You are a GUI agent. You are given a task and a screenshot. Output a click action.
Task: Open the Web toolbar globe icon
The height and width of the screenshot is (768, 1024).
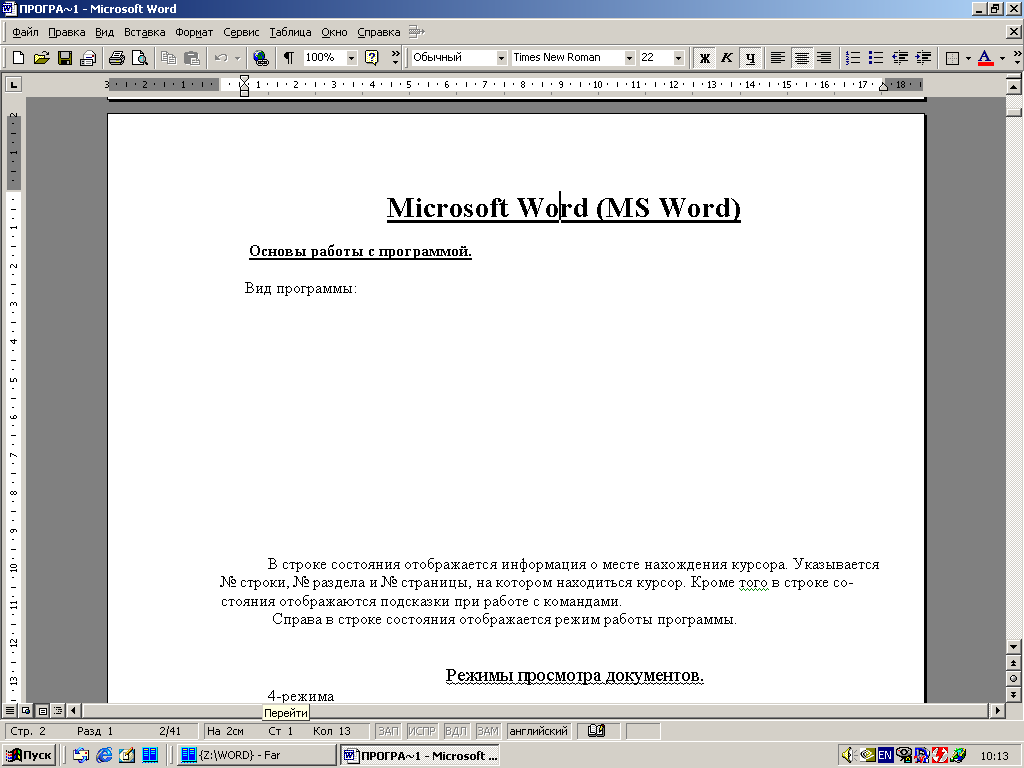[261, 57]
